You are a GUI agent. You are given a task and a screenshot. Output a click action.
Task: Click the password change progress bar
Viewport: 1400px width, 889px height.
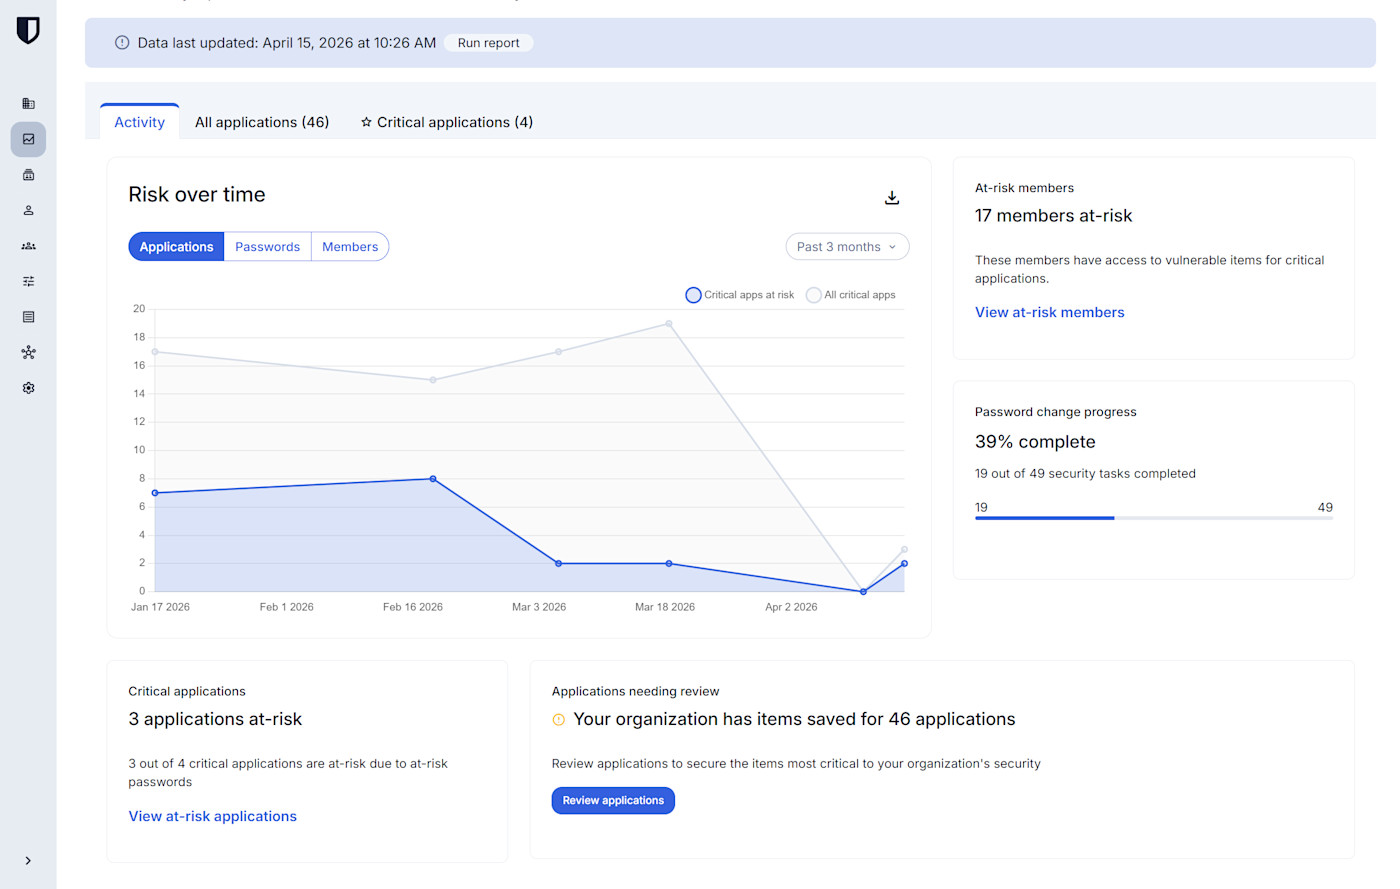pos(1153,518)
